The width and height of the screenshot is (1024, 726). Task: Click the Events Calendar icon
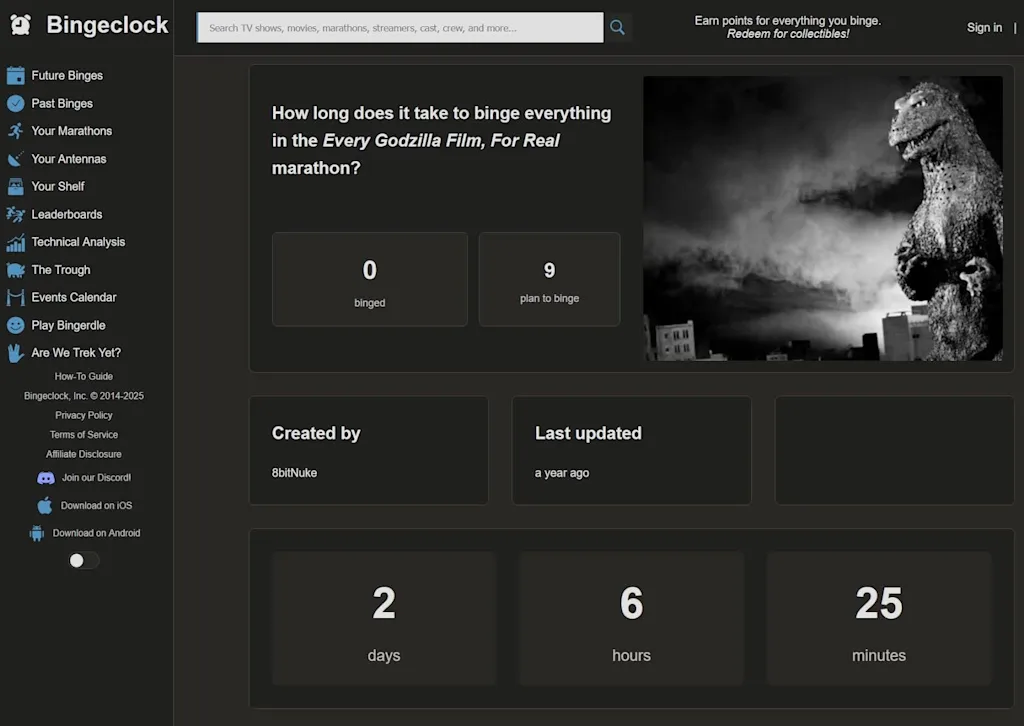coord(16,298)
